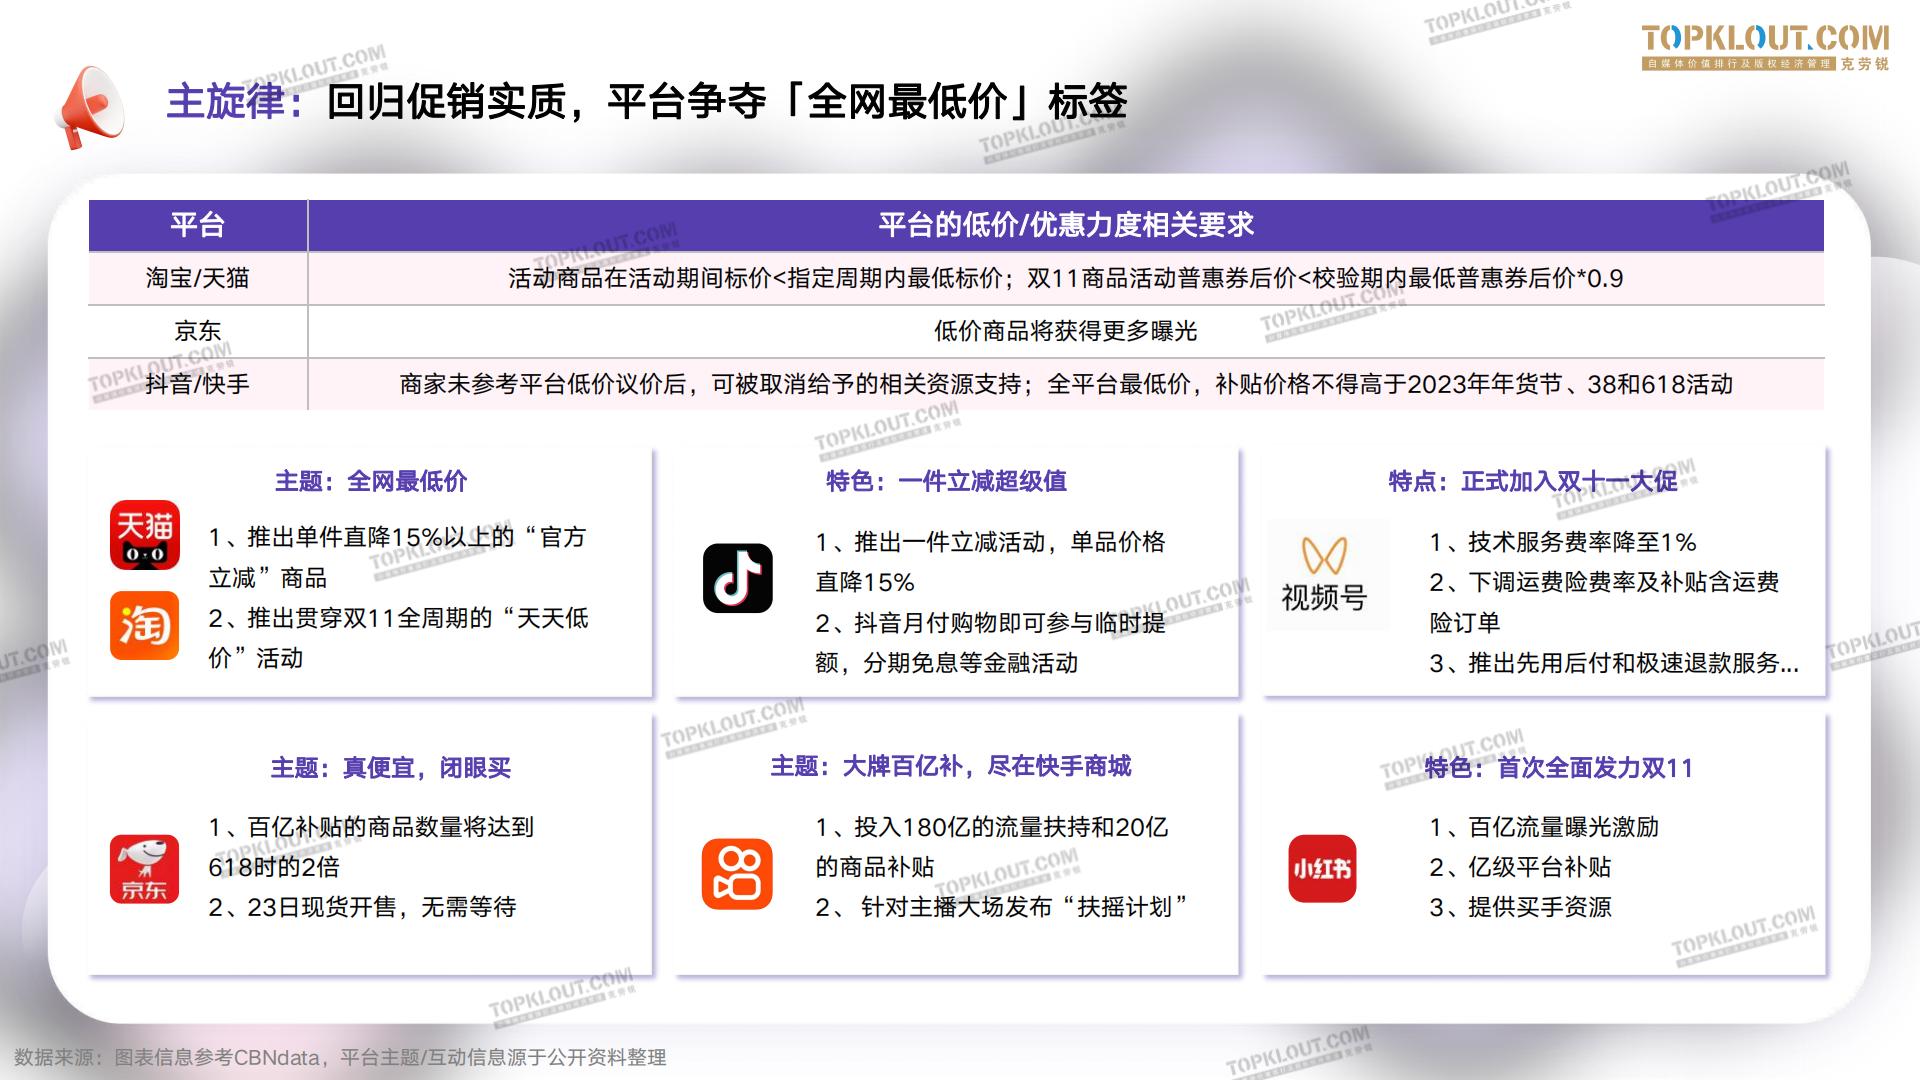Click text 百亿流量曝光激励
Screen dimensions: 1920x1080
click(x=1544, y=827)
